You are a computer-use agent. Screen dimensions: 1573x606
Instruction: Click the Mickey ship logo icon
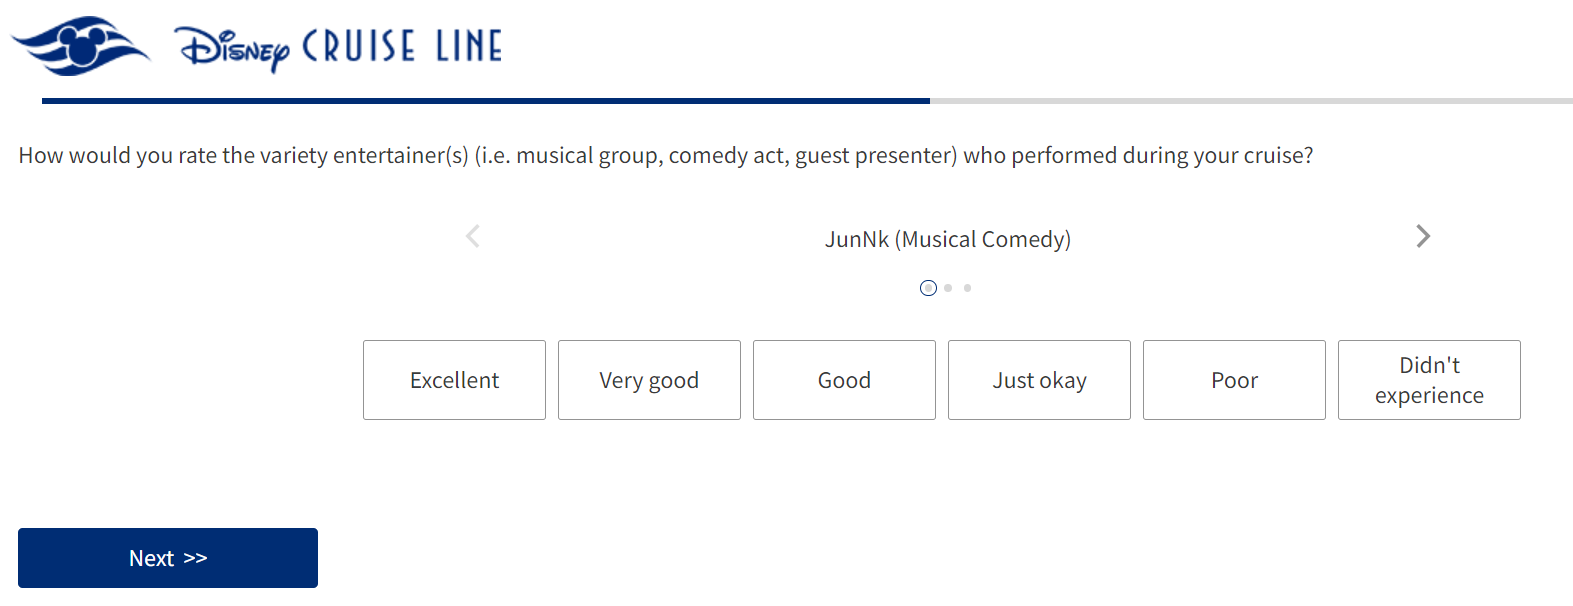tap(80, 46)
